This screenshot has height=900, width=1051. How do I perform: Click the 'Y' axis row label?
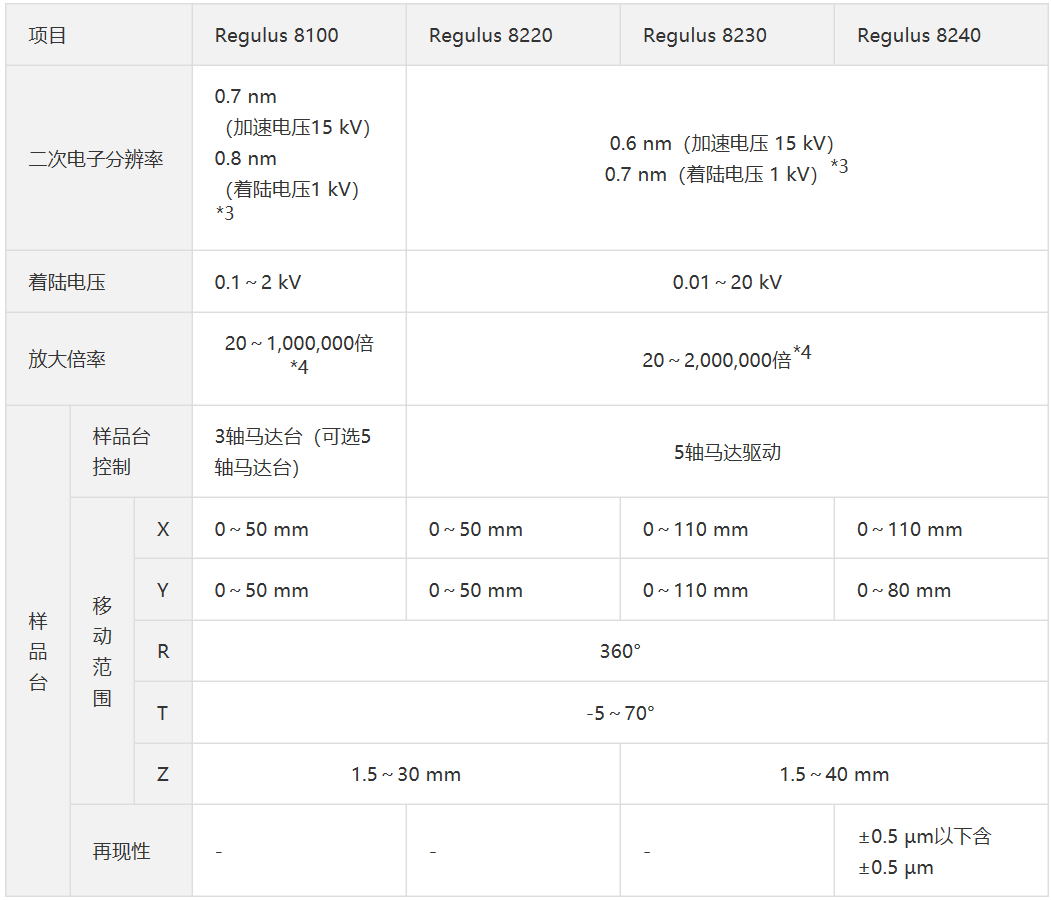pyautogui.click(x=163, y=590)
